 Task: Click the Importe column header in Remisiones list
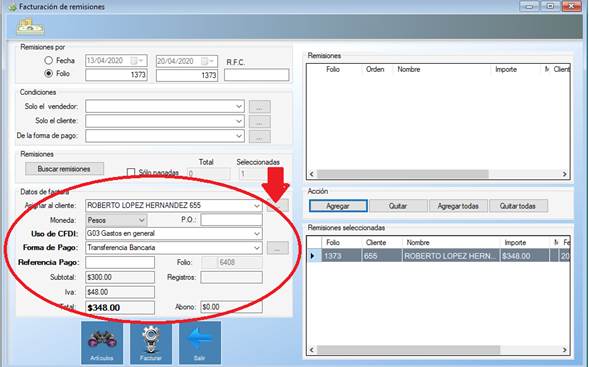[506, 69]
